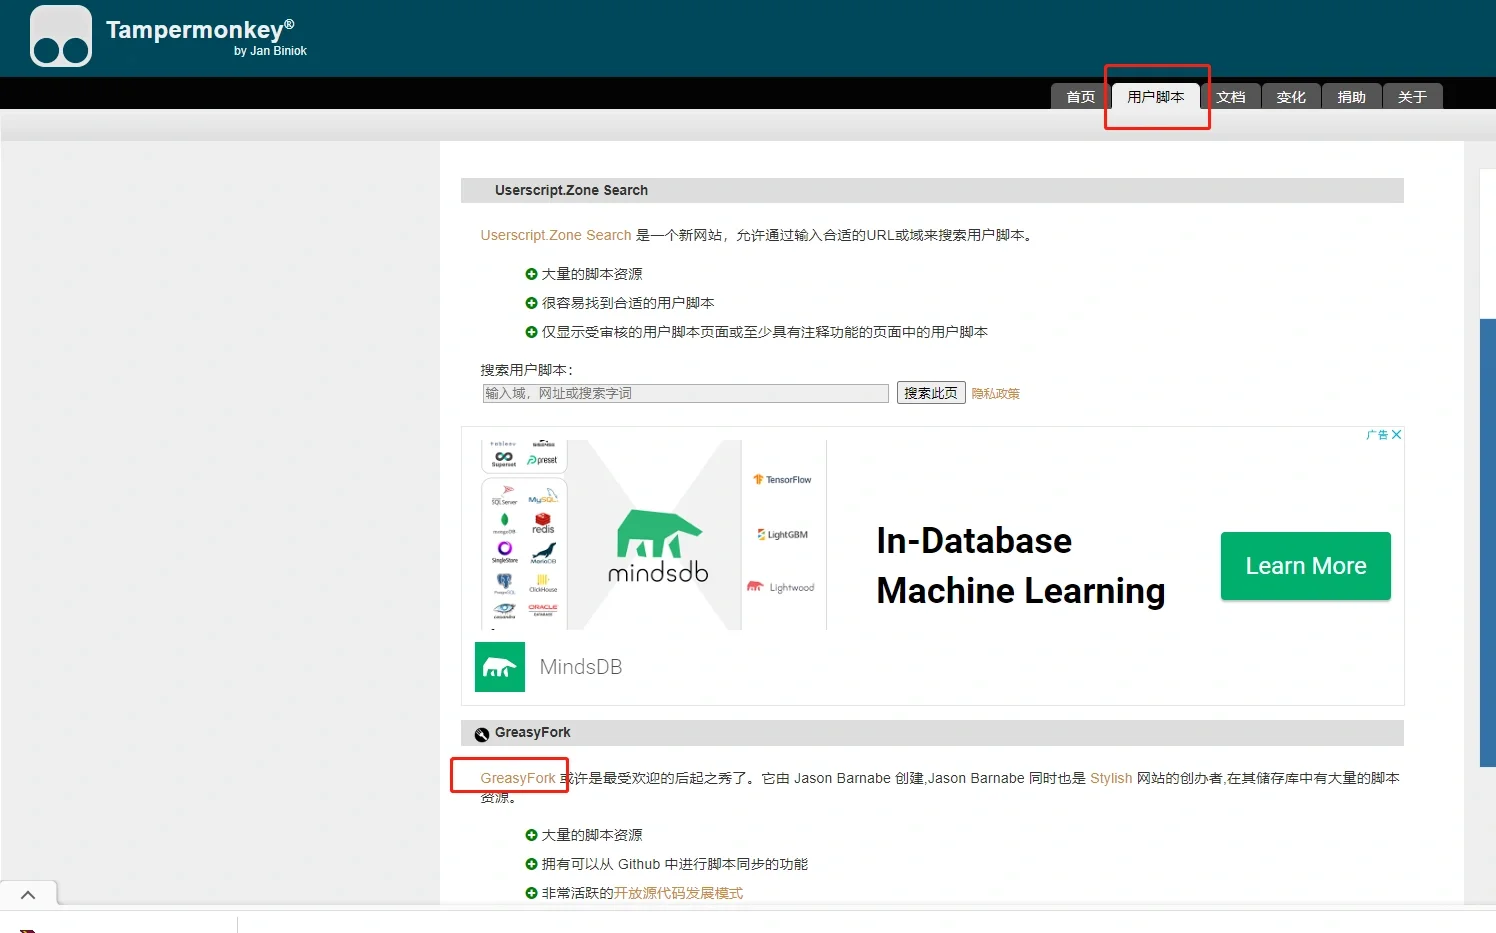Image resolution: width=1496 pixels, height=933 pixels.
Task: Click the "GreasyFork" section heading text
Action: 533,733
